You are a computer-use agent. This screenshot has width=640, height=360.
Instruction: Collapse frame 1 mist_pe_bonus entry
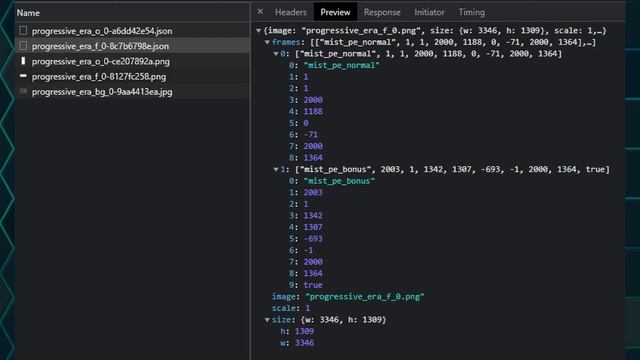276,169
